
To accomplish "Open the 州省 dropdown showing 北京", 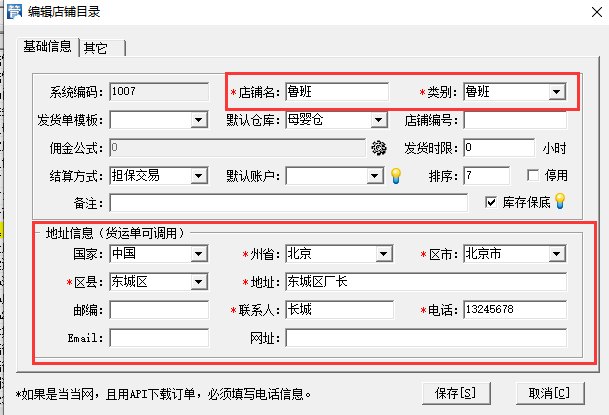I will coord(378,254).
